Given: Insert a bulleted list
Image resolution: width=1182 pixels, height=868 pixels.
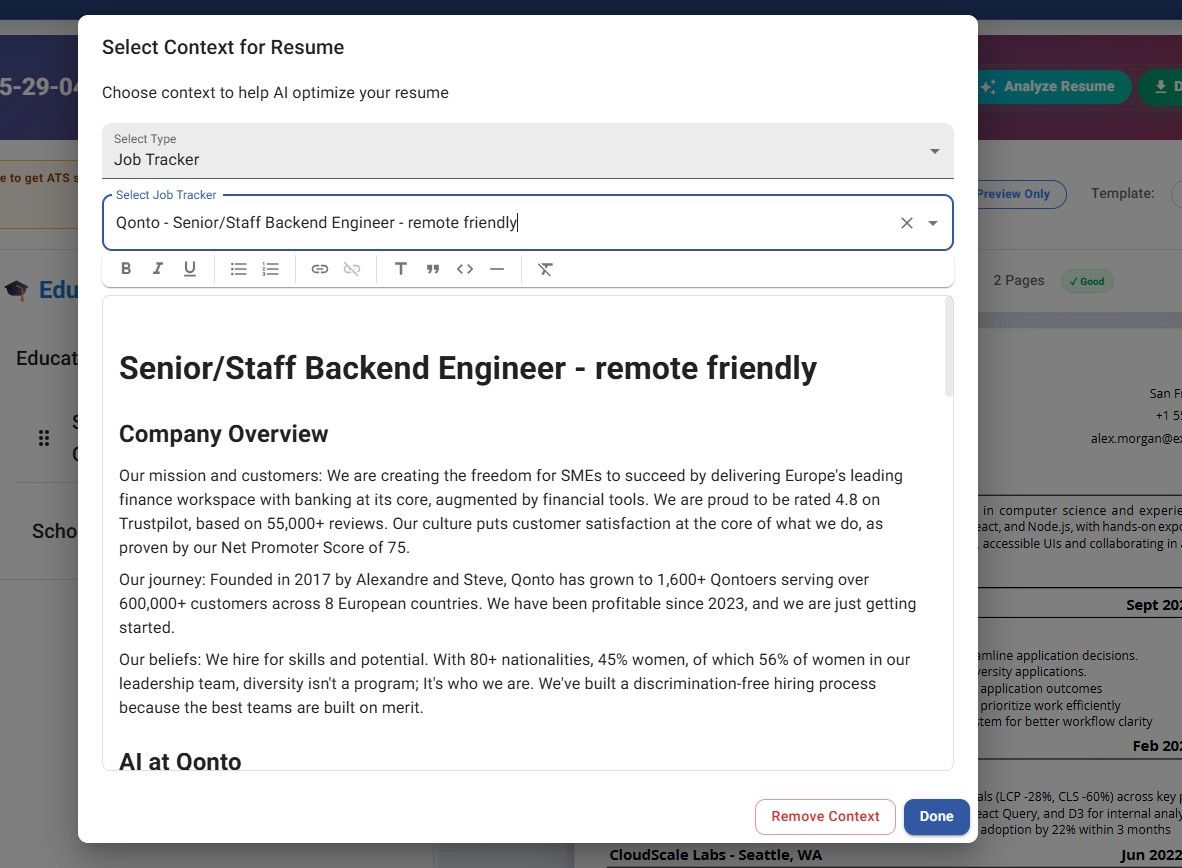Looking at the screenshot, I should click(238, 268).
